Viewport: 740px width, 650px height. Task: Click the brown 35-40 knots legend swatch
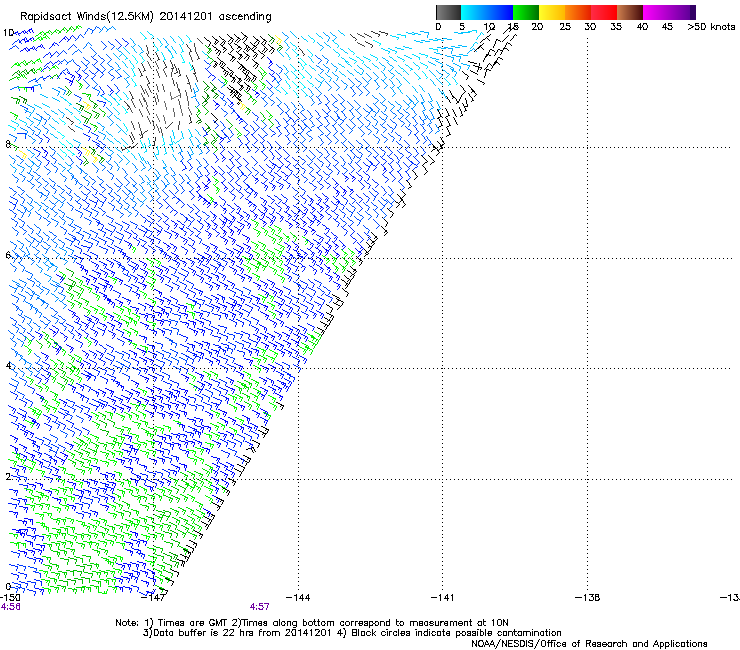pos(630,12)
